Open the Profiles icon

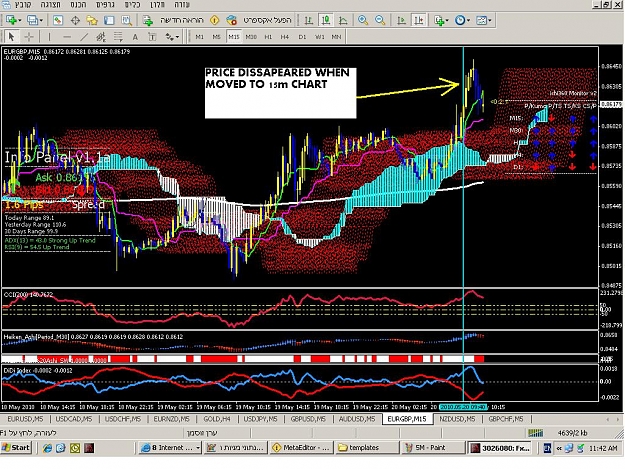point(32,20)
